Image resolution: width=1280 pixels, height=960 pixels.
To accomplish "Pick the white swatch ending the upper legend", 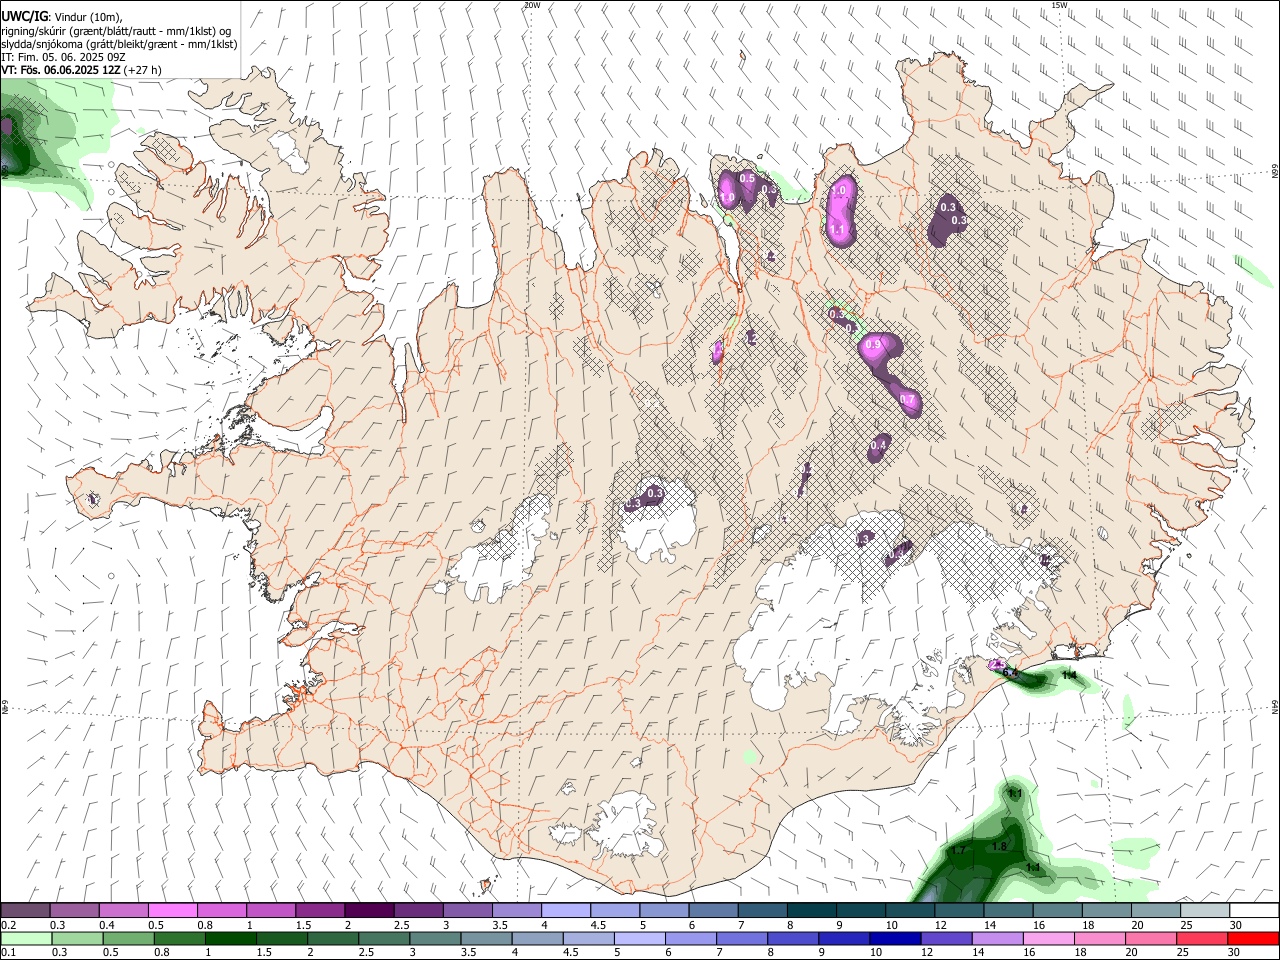I will (x=1254, y=911).
